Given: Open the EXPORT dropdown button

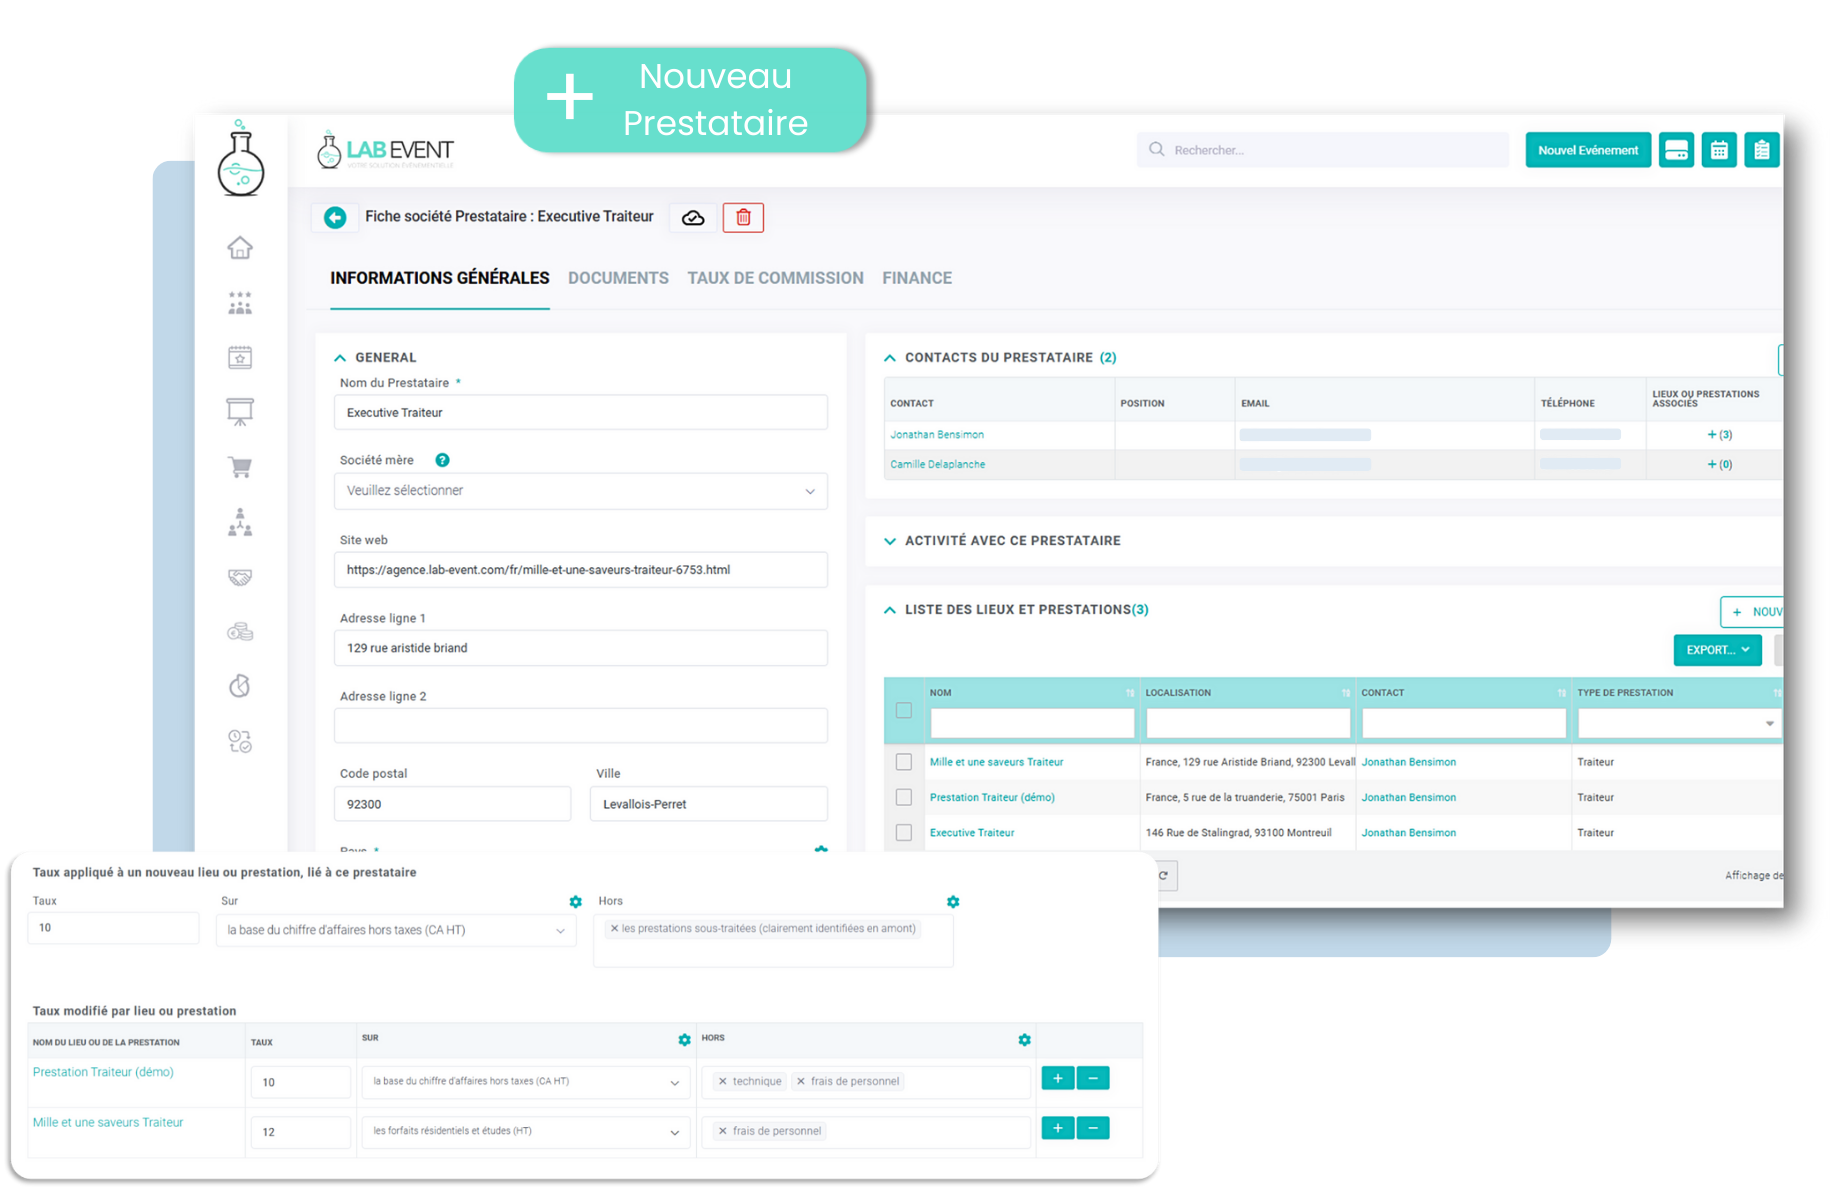Looking at the screenshot, I should coord(1717,650).
